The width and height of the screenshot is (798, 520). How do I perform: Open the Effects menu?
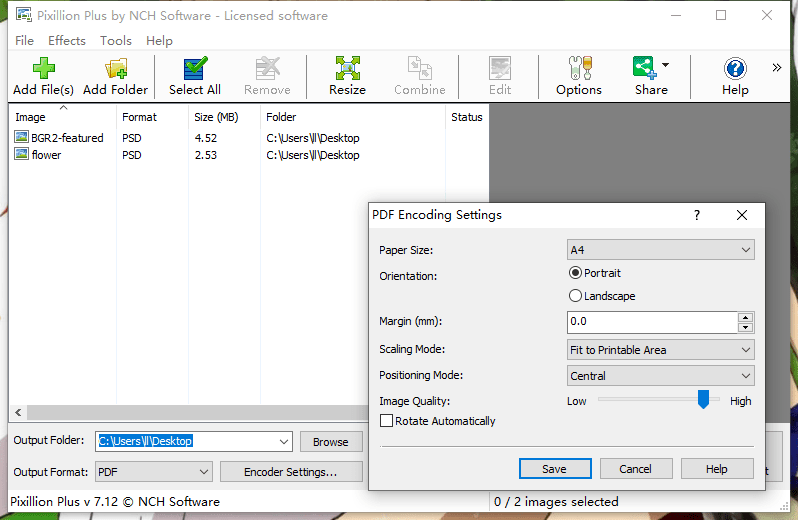pos(67,40)
